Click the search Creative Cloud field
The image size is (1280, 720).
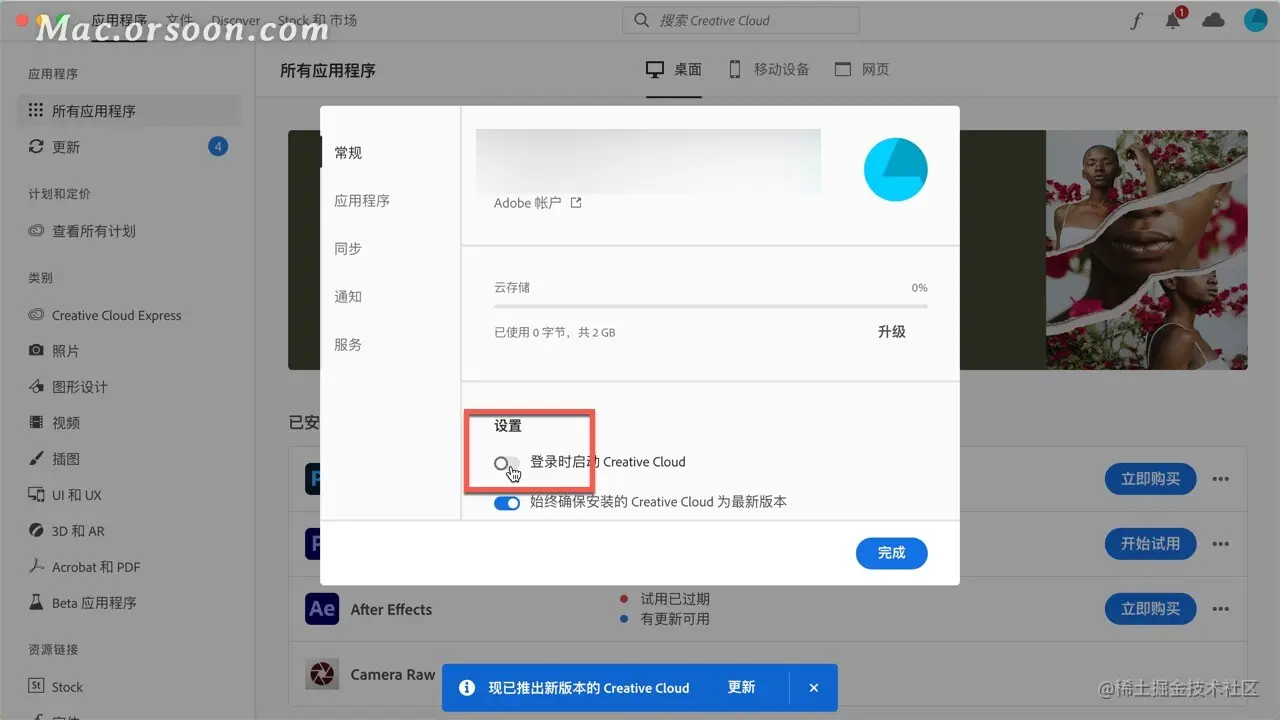click(741, 20)
